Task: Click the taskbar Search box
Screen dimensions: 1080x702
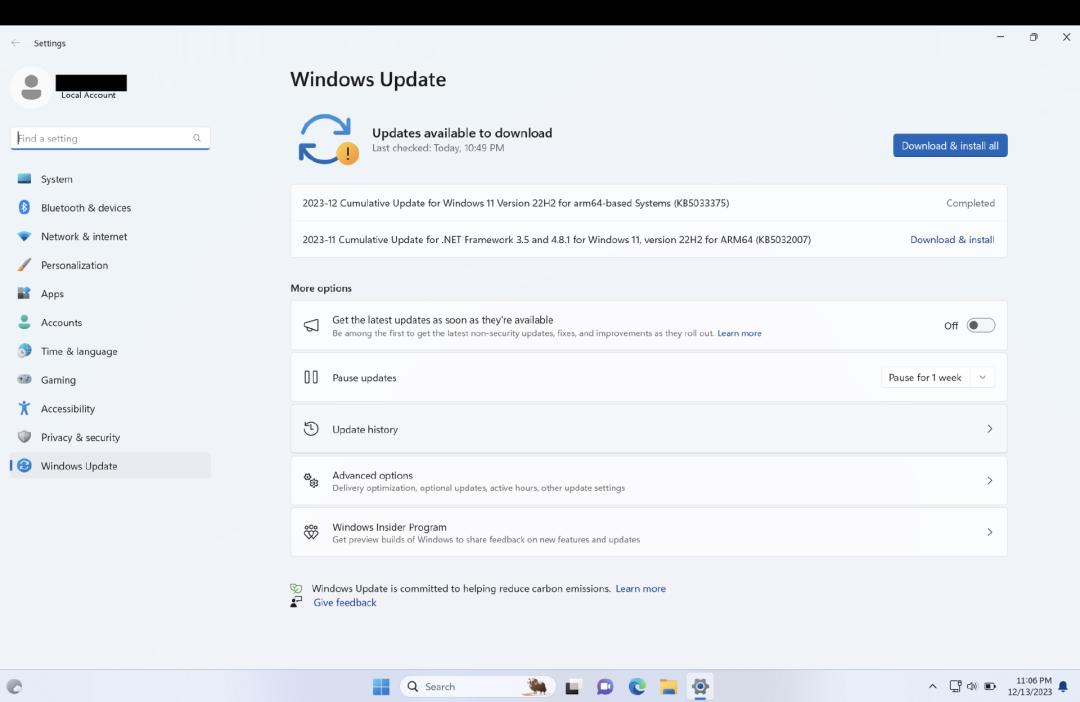Action: 477,686
